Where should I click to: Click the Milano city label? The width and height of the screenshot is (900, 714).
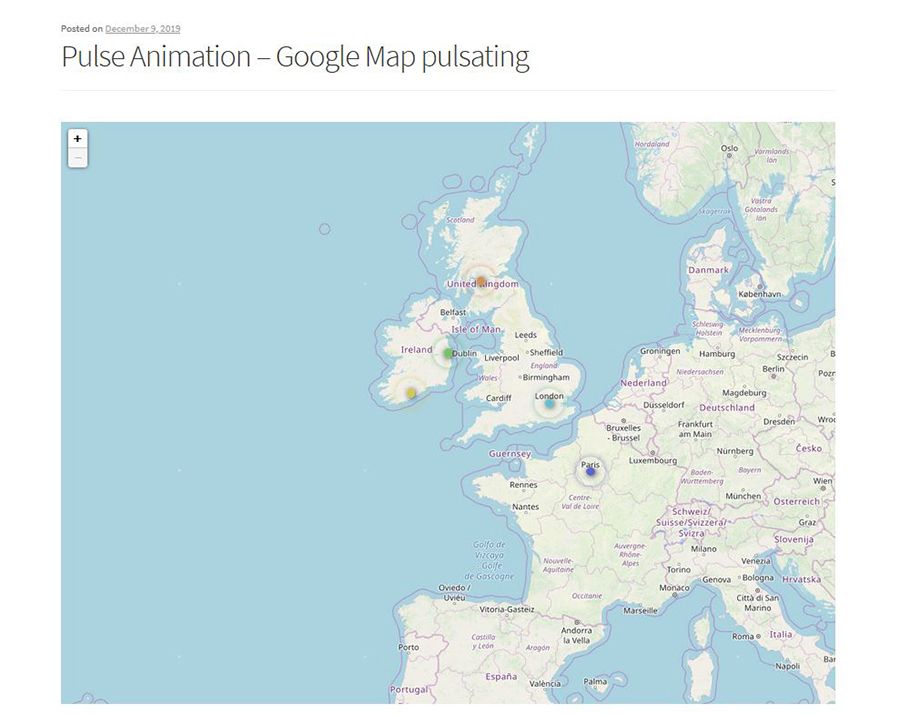[704, 549]
